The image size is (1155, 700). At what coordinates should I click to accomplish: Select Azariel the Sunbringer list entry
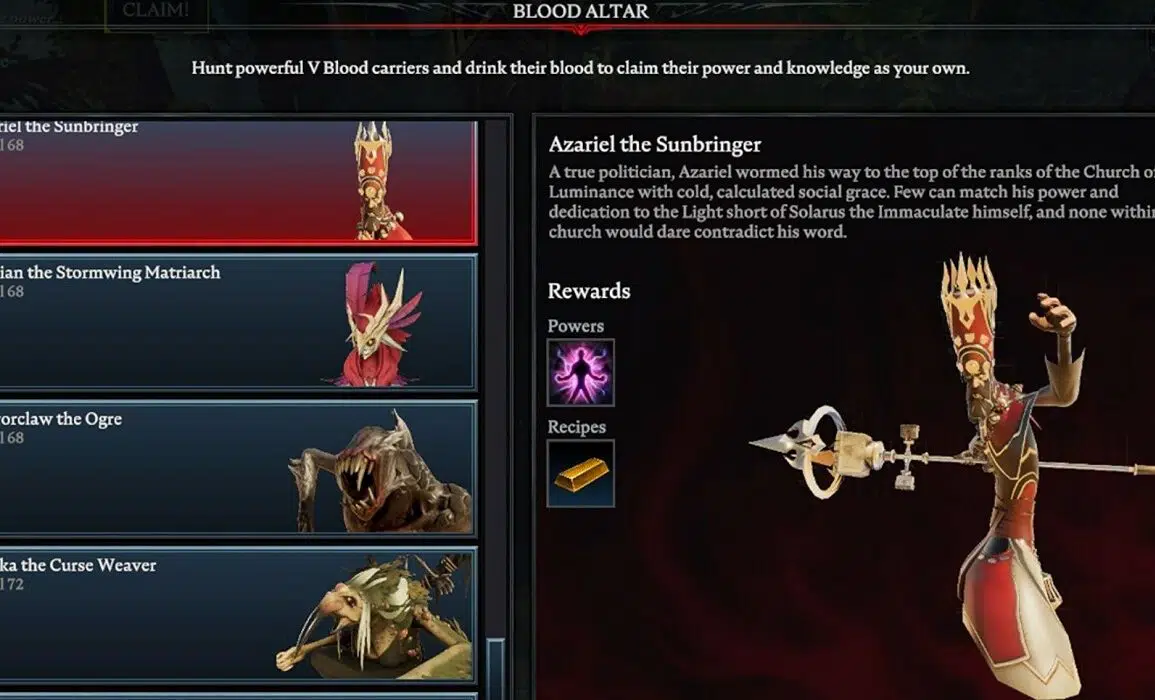coord(238,182)
